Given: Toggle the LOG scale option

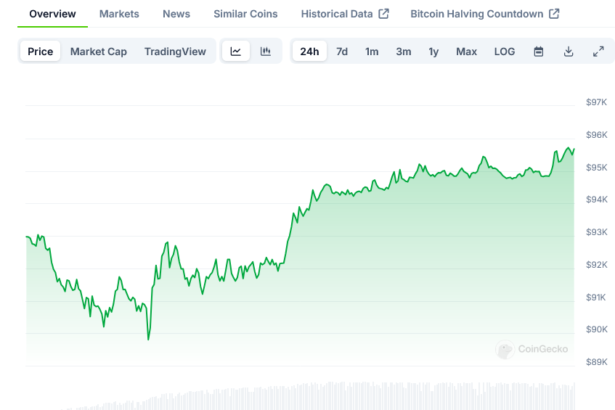Looking at the screenshot, I should tap(505, 51).
